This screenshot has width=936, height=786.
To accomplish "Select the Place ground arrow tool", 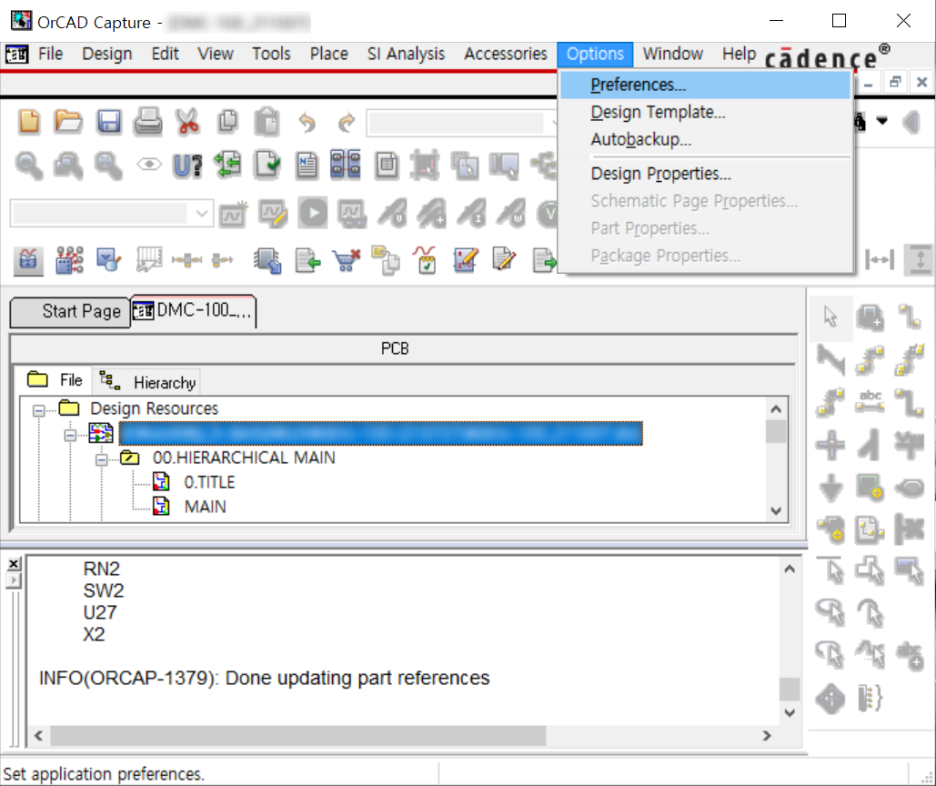I will [x=830, y=488].
